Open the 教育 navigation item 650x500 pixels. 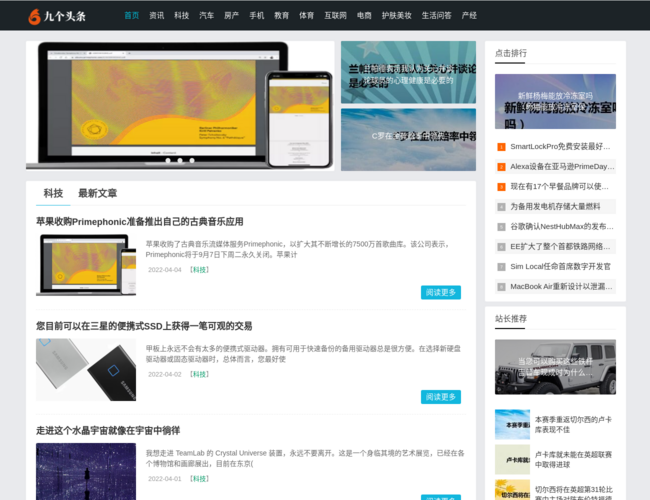click(x=281, y=16)
